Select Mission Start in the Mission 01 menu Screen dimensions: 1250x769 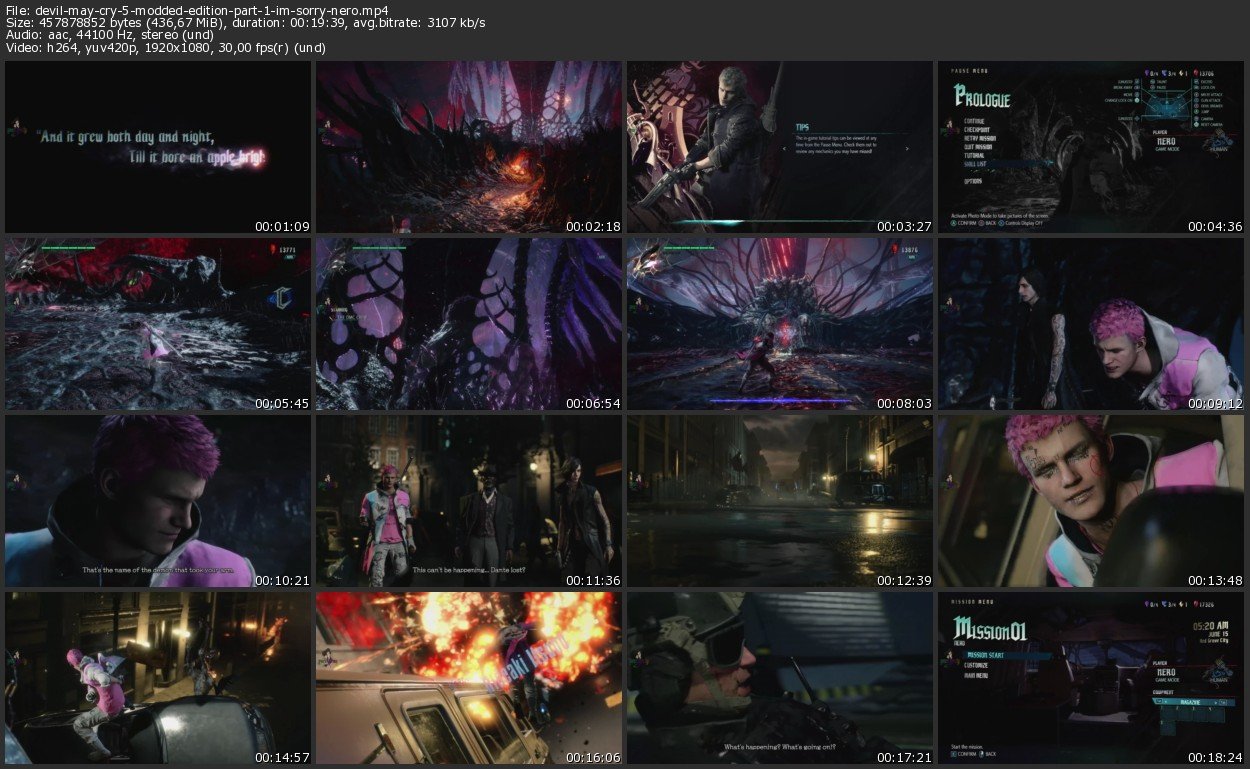986,656
